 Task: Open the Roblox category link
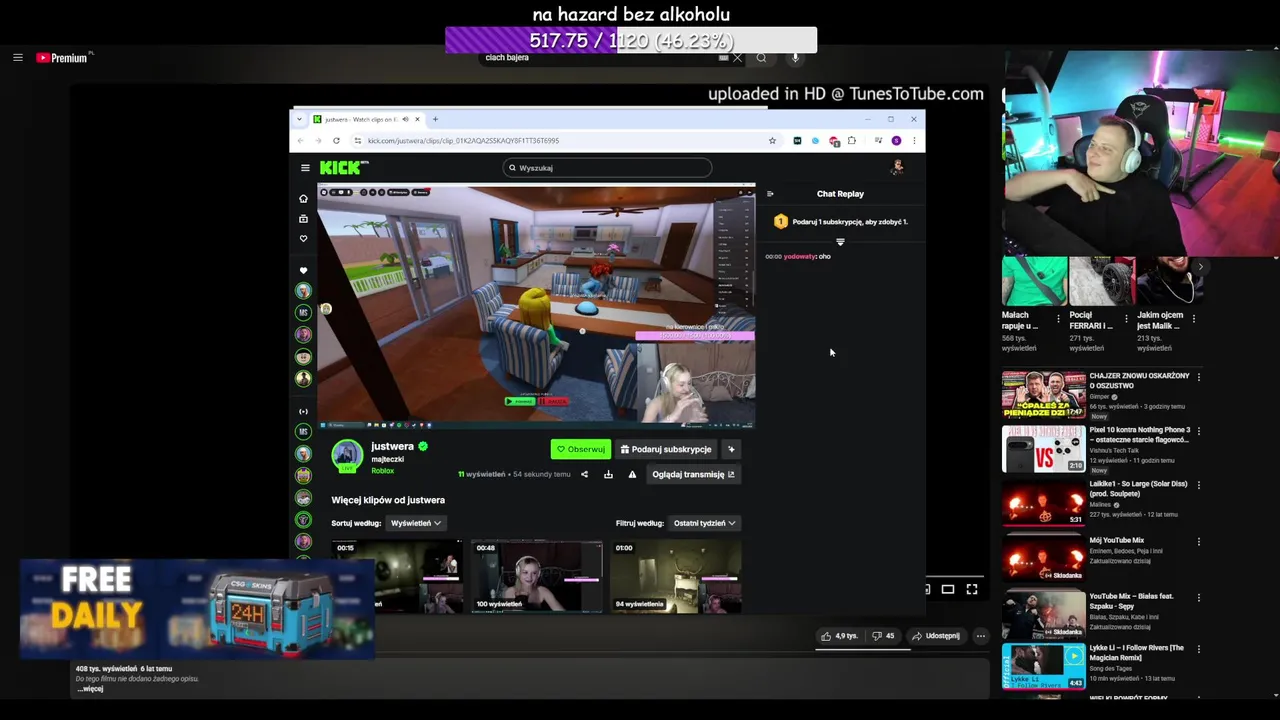coord(382,471)
